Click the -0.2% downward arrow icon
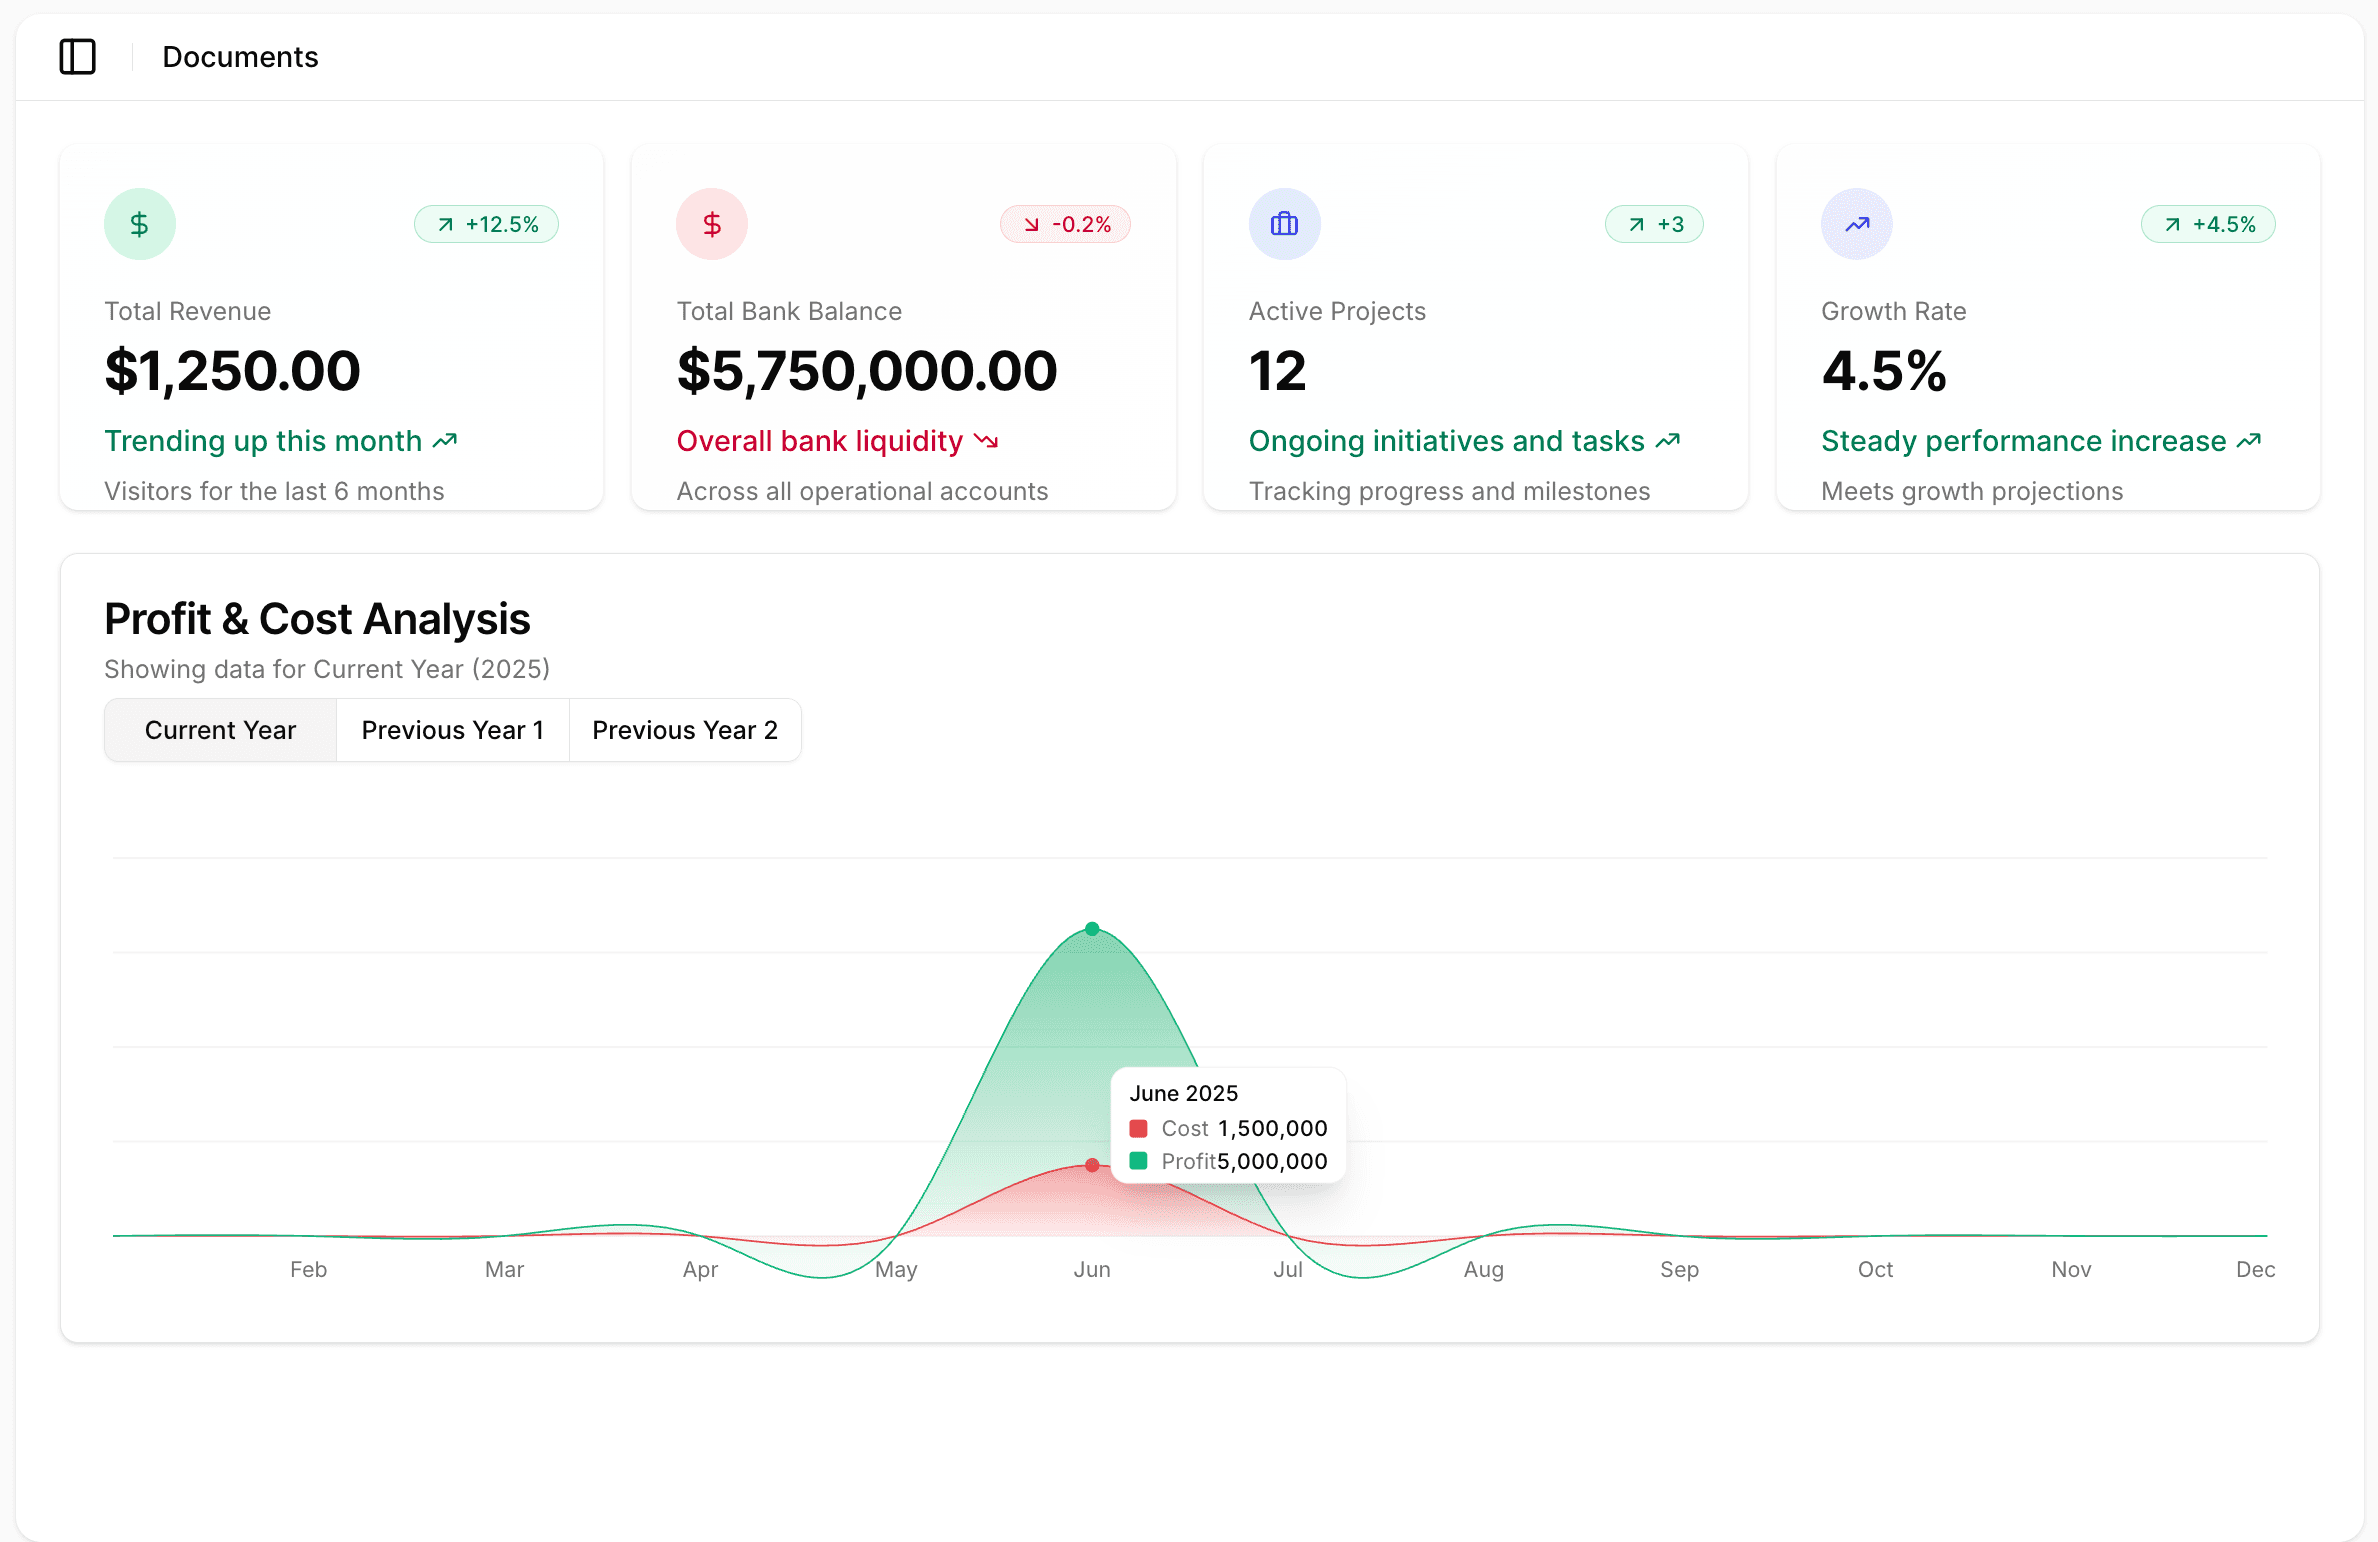The image size is (2378, 1542). click(1032, 224)
